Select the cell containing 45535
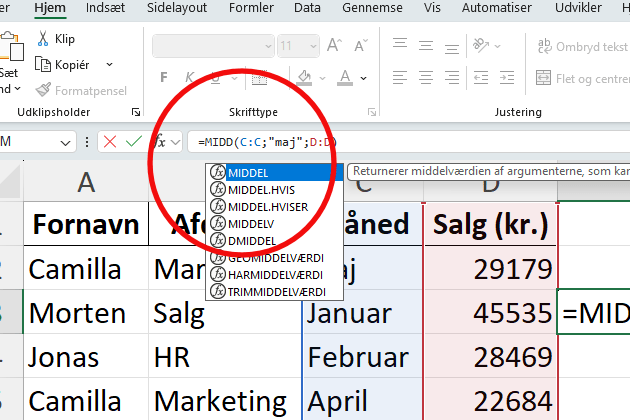 pyautogui.click(x=490, y=313)
